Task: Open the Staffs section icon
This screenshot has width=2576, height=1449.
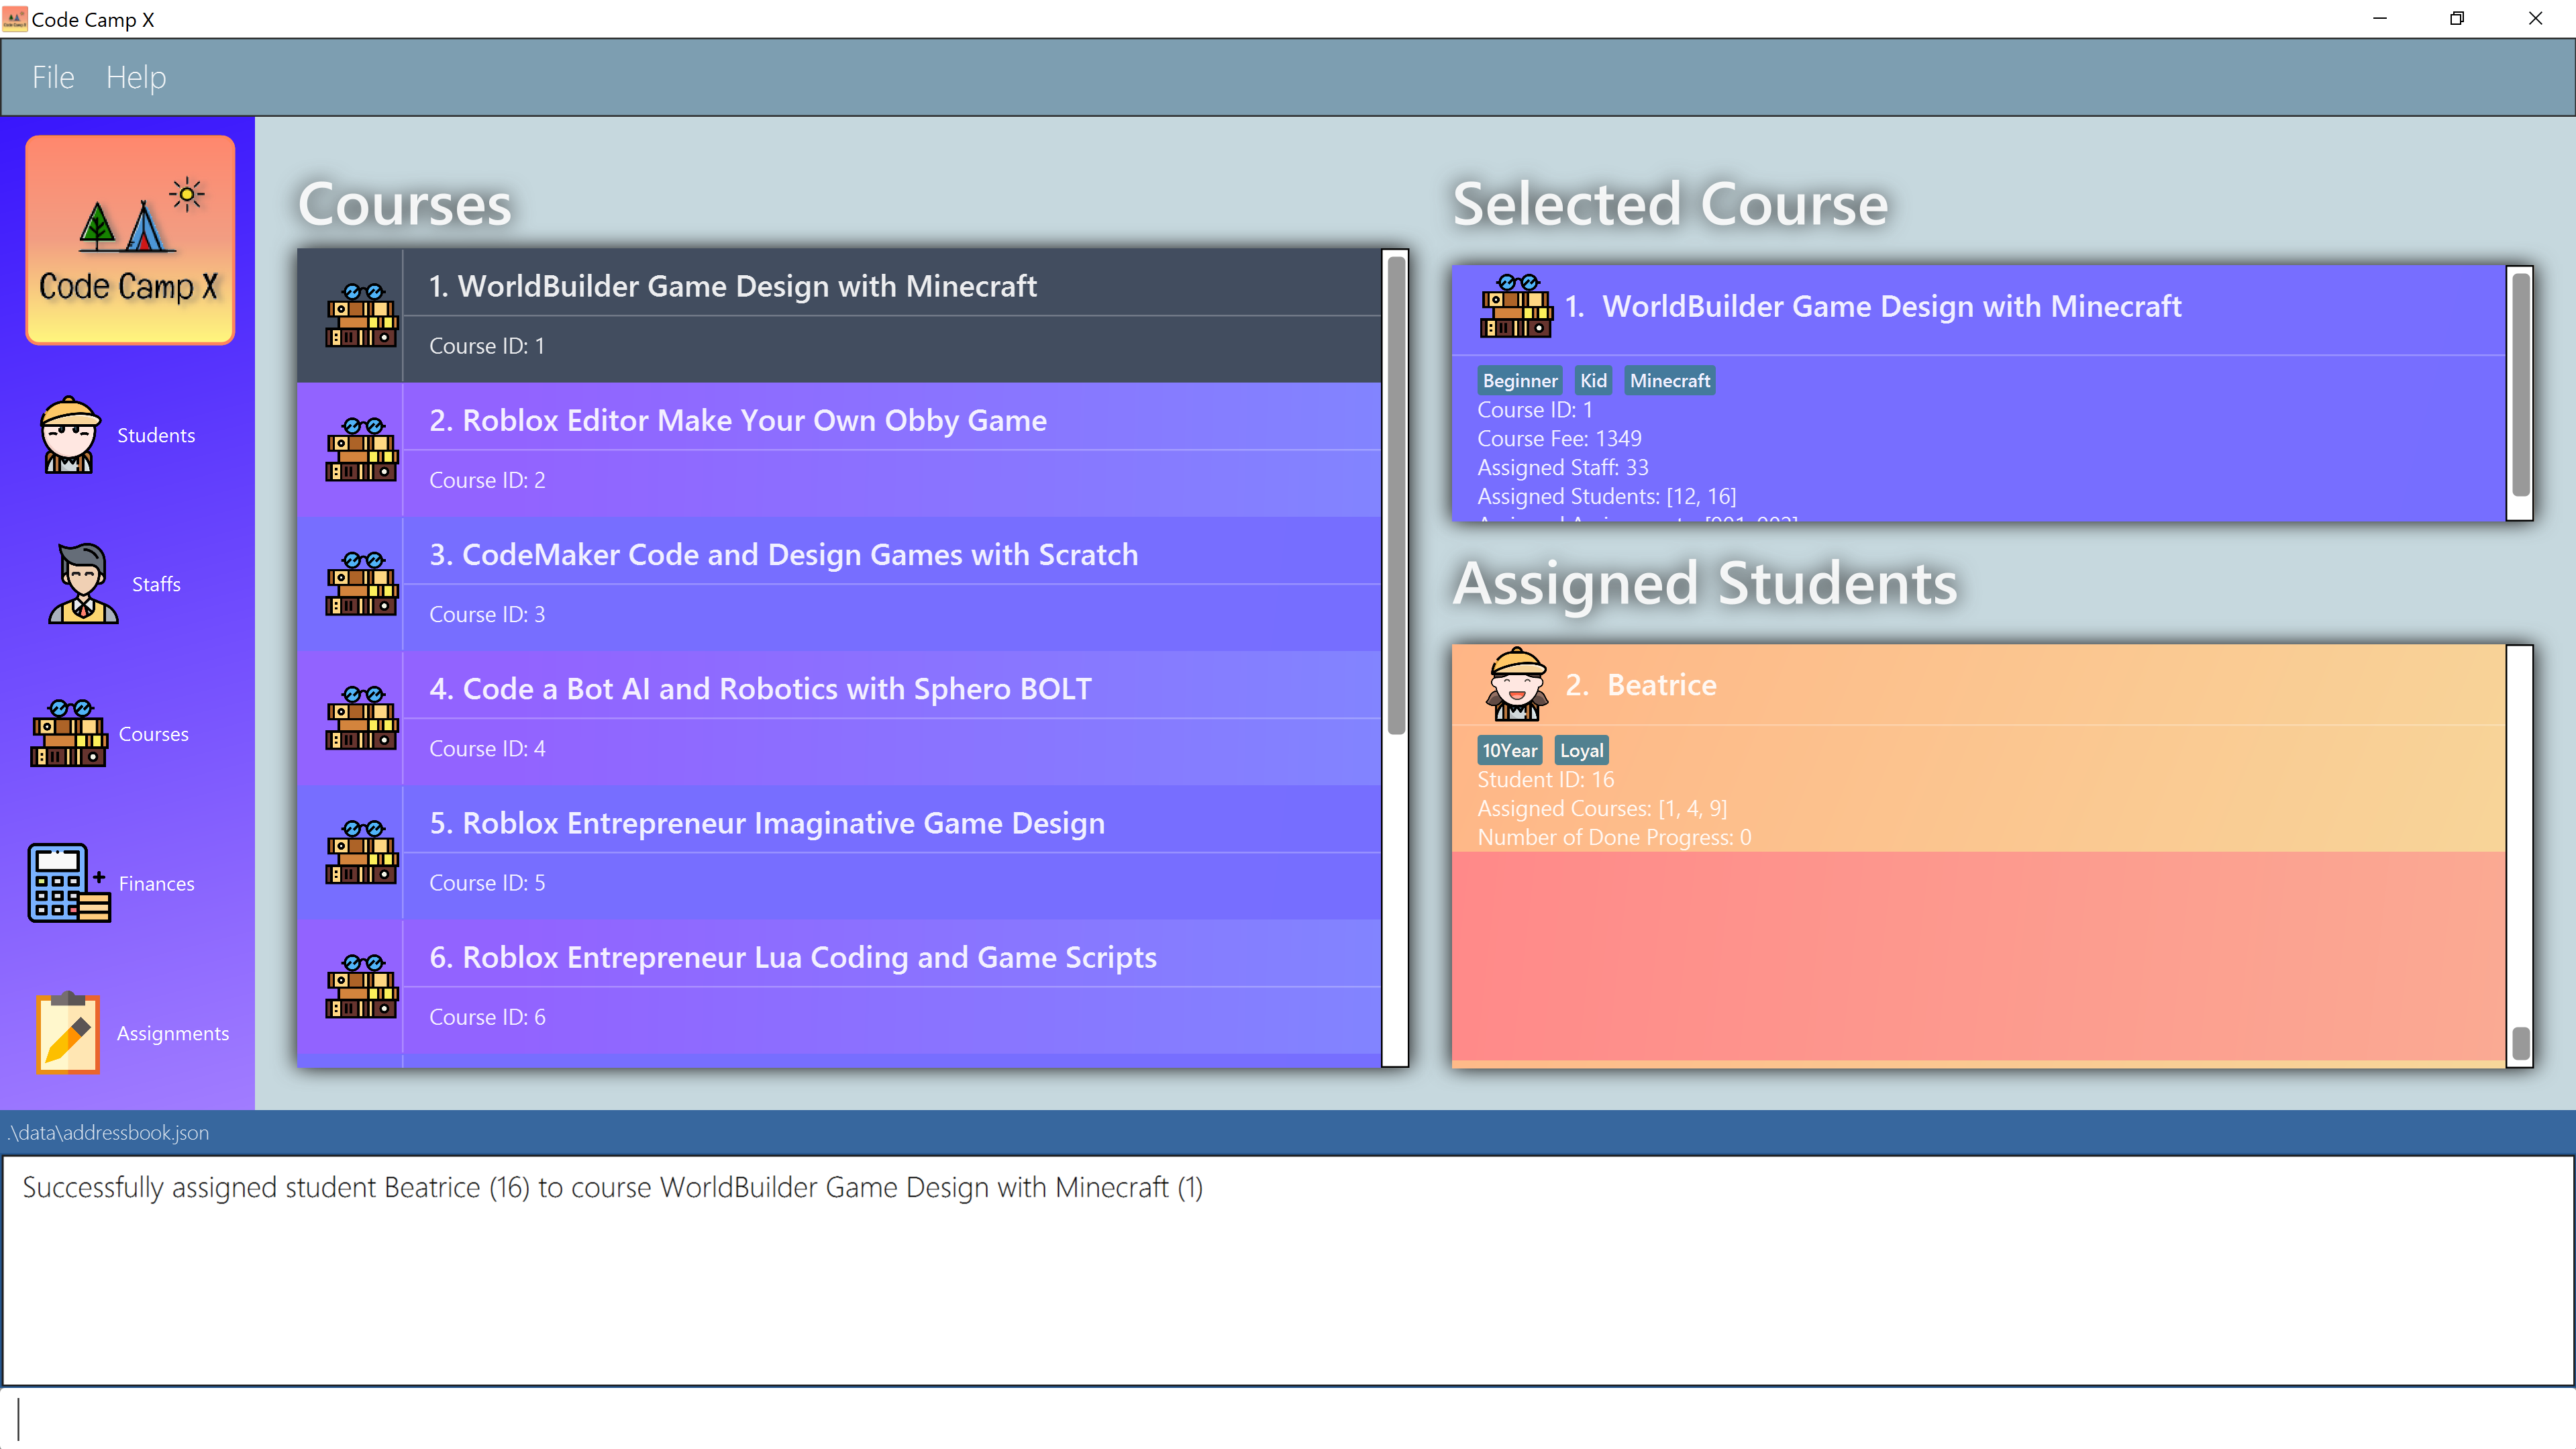Action: (83, 584)
